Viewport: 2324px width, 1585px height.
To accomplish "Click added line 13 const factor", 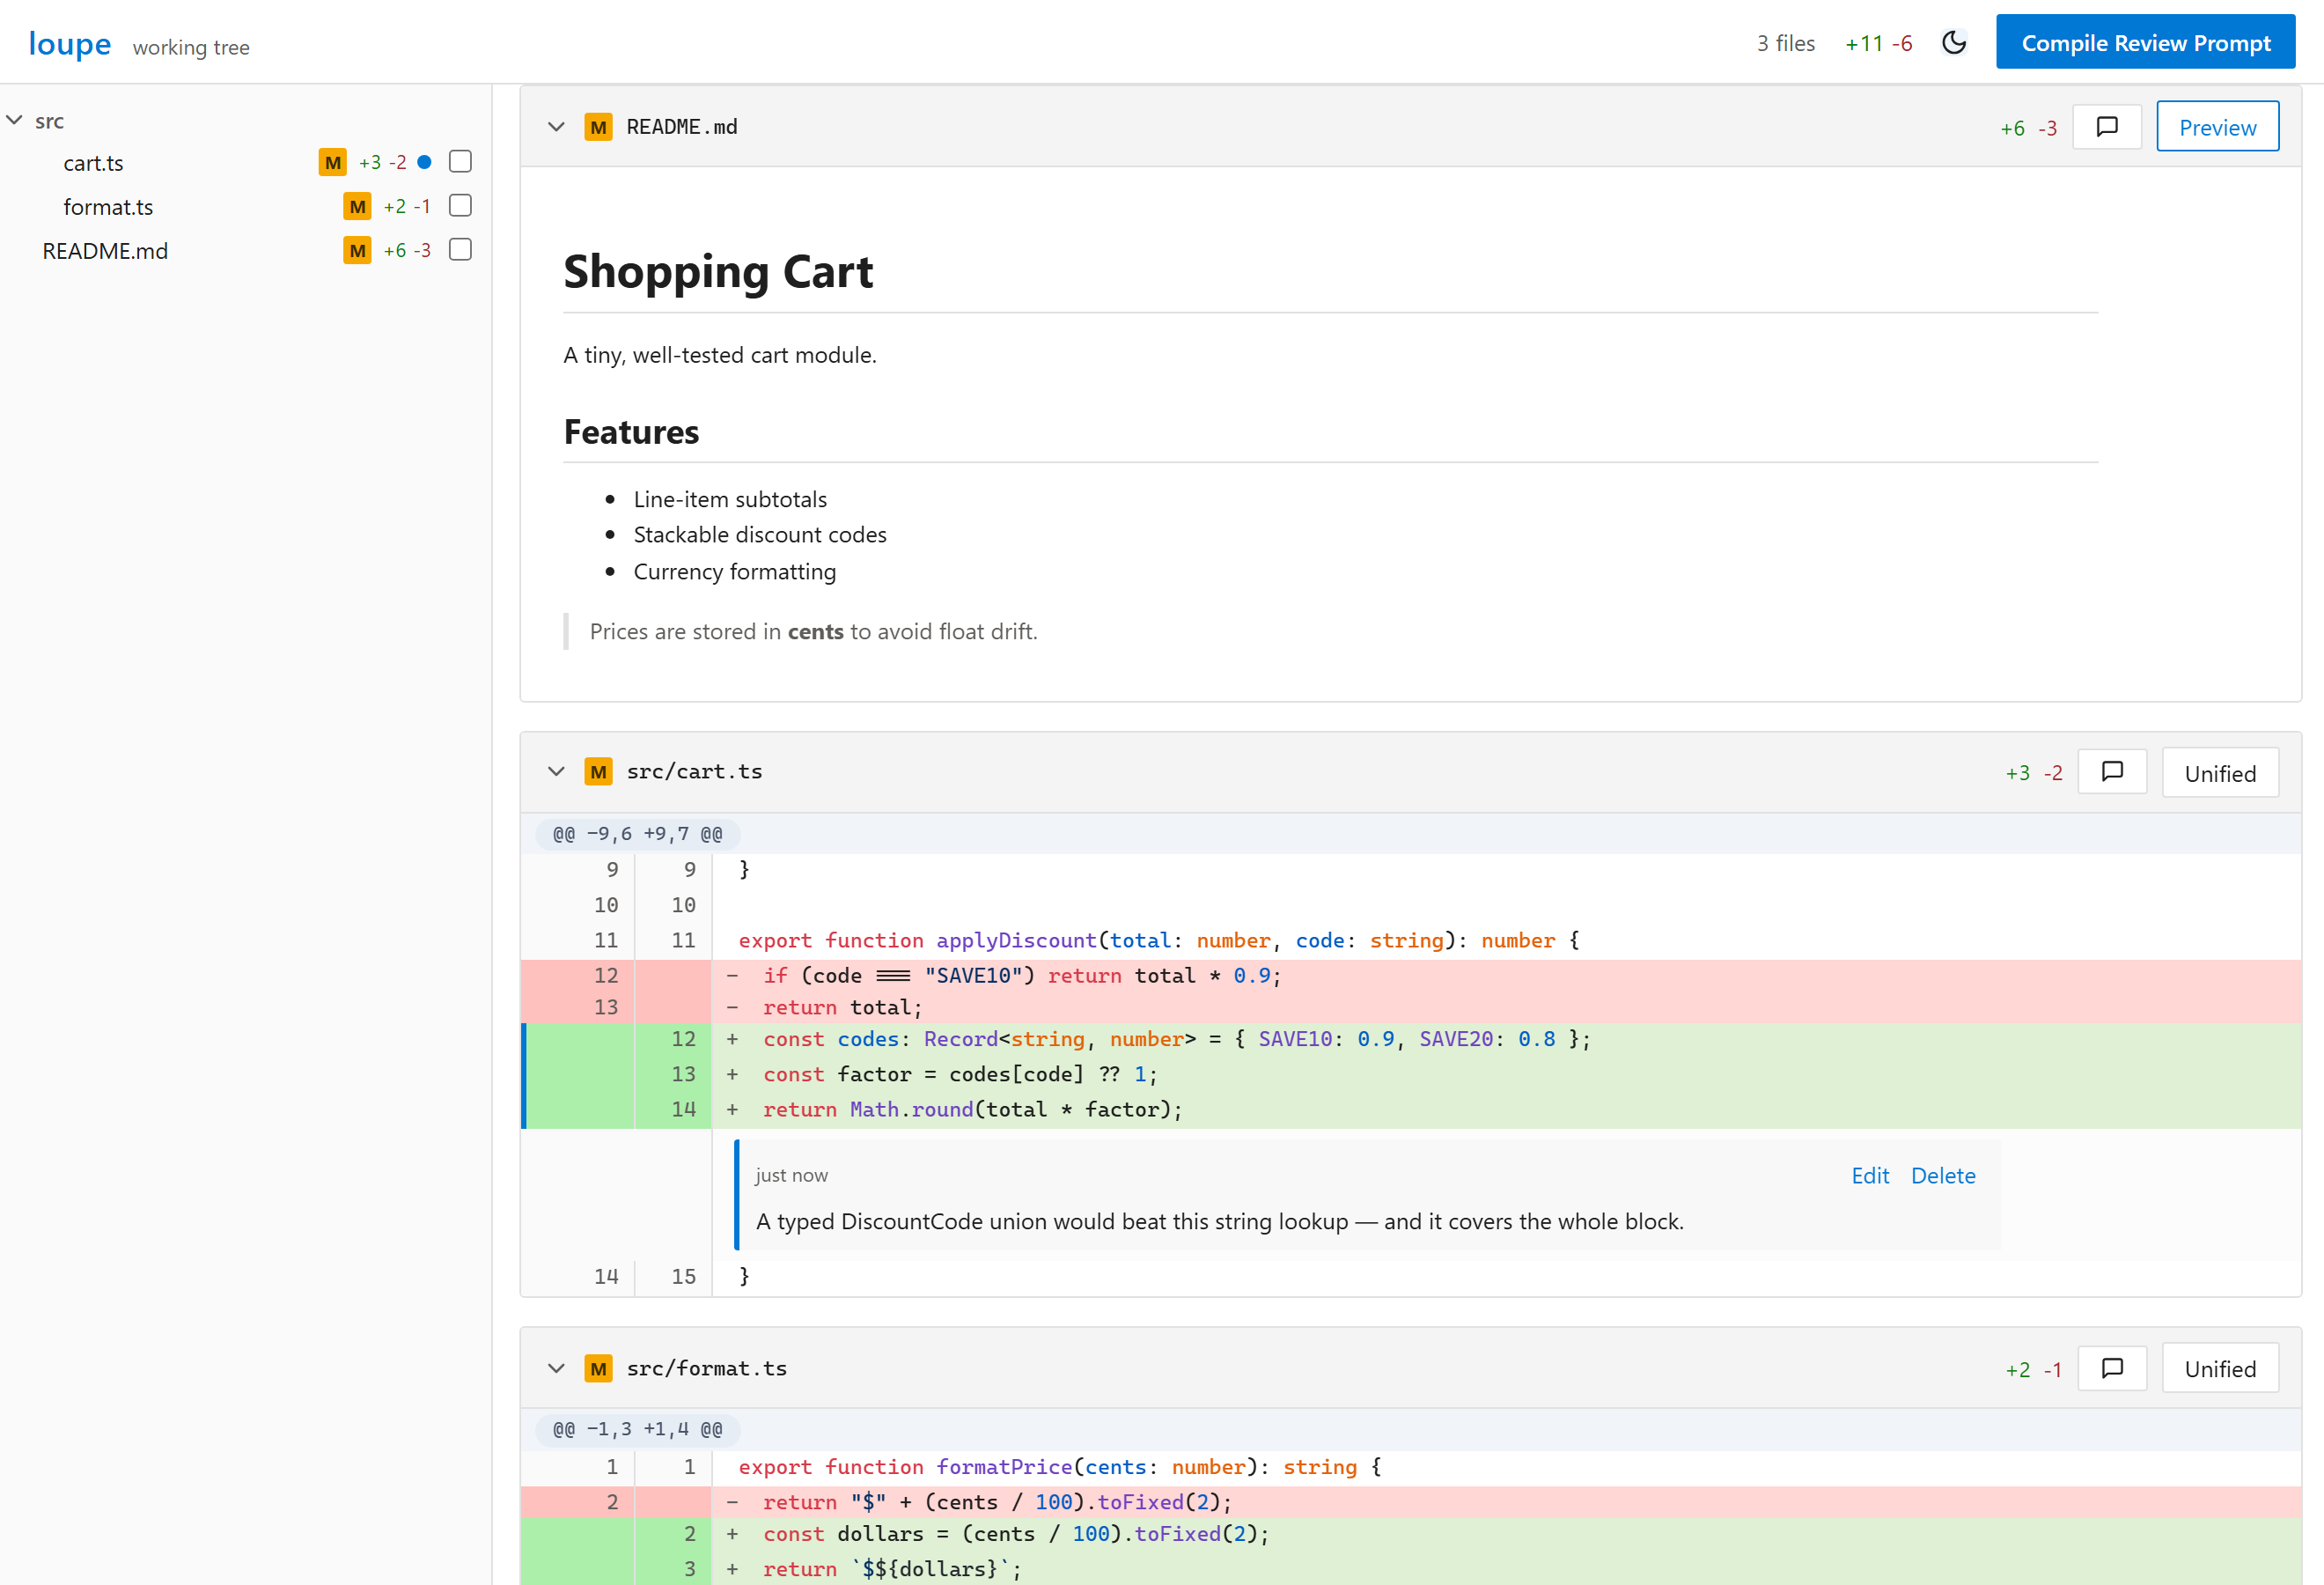I will 1411,1075.
